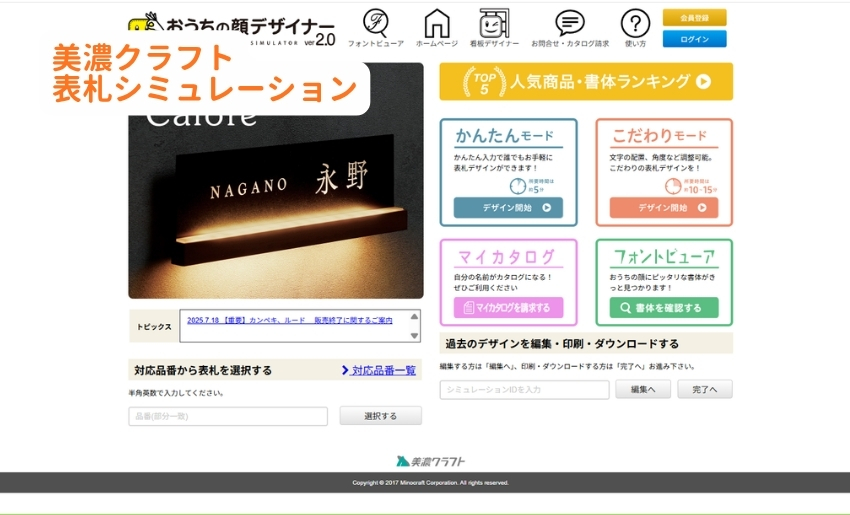Image resolution: width=850 pixels, height=515 pixels.
Task: Focus the シミュレーションIDを入力 field
Action: click(525, 389)
